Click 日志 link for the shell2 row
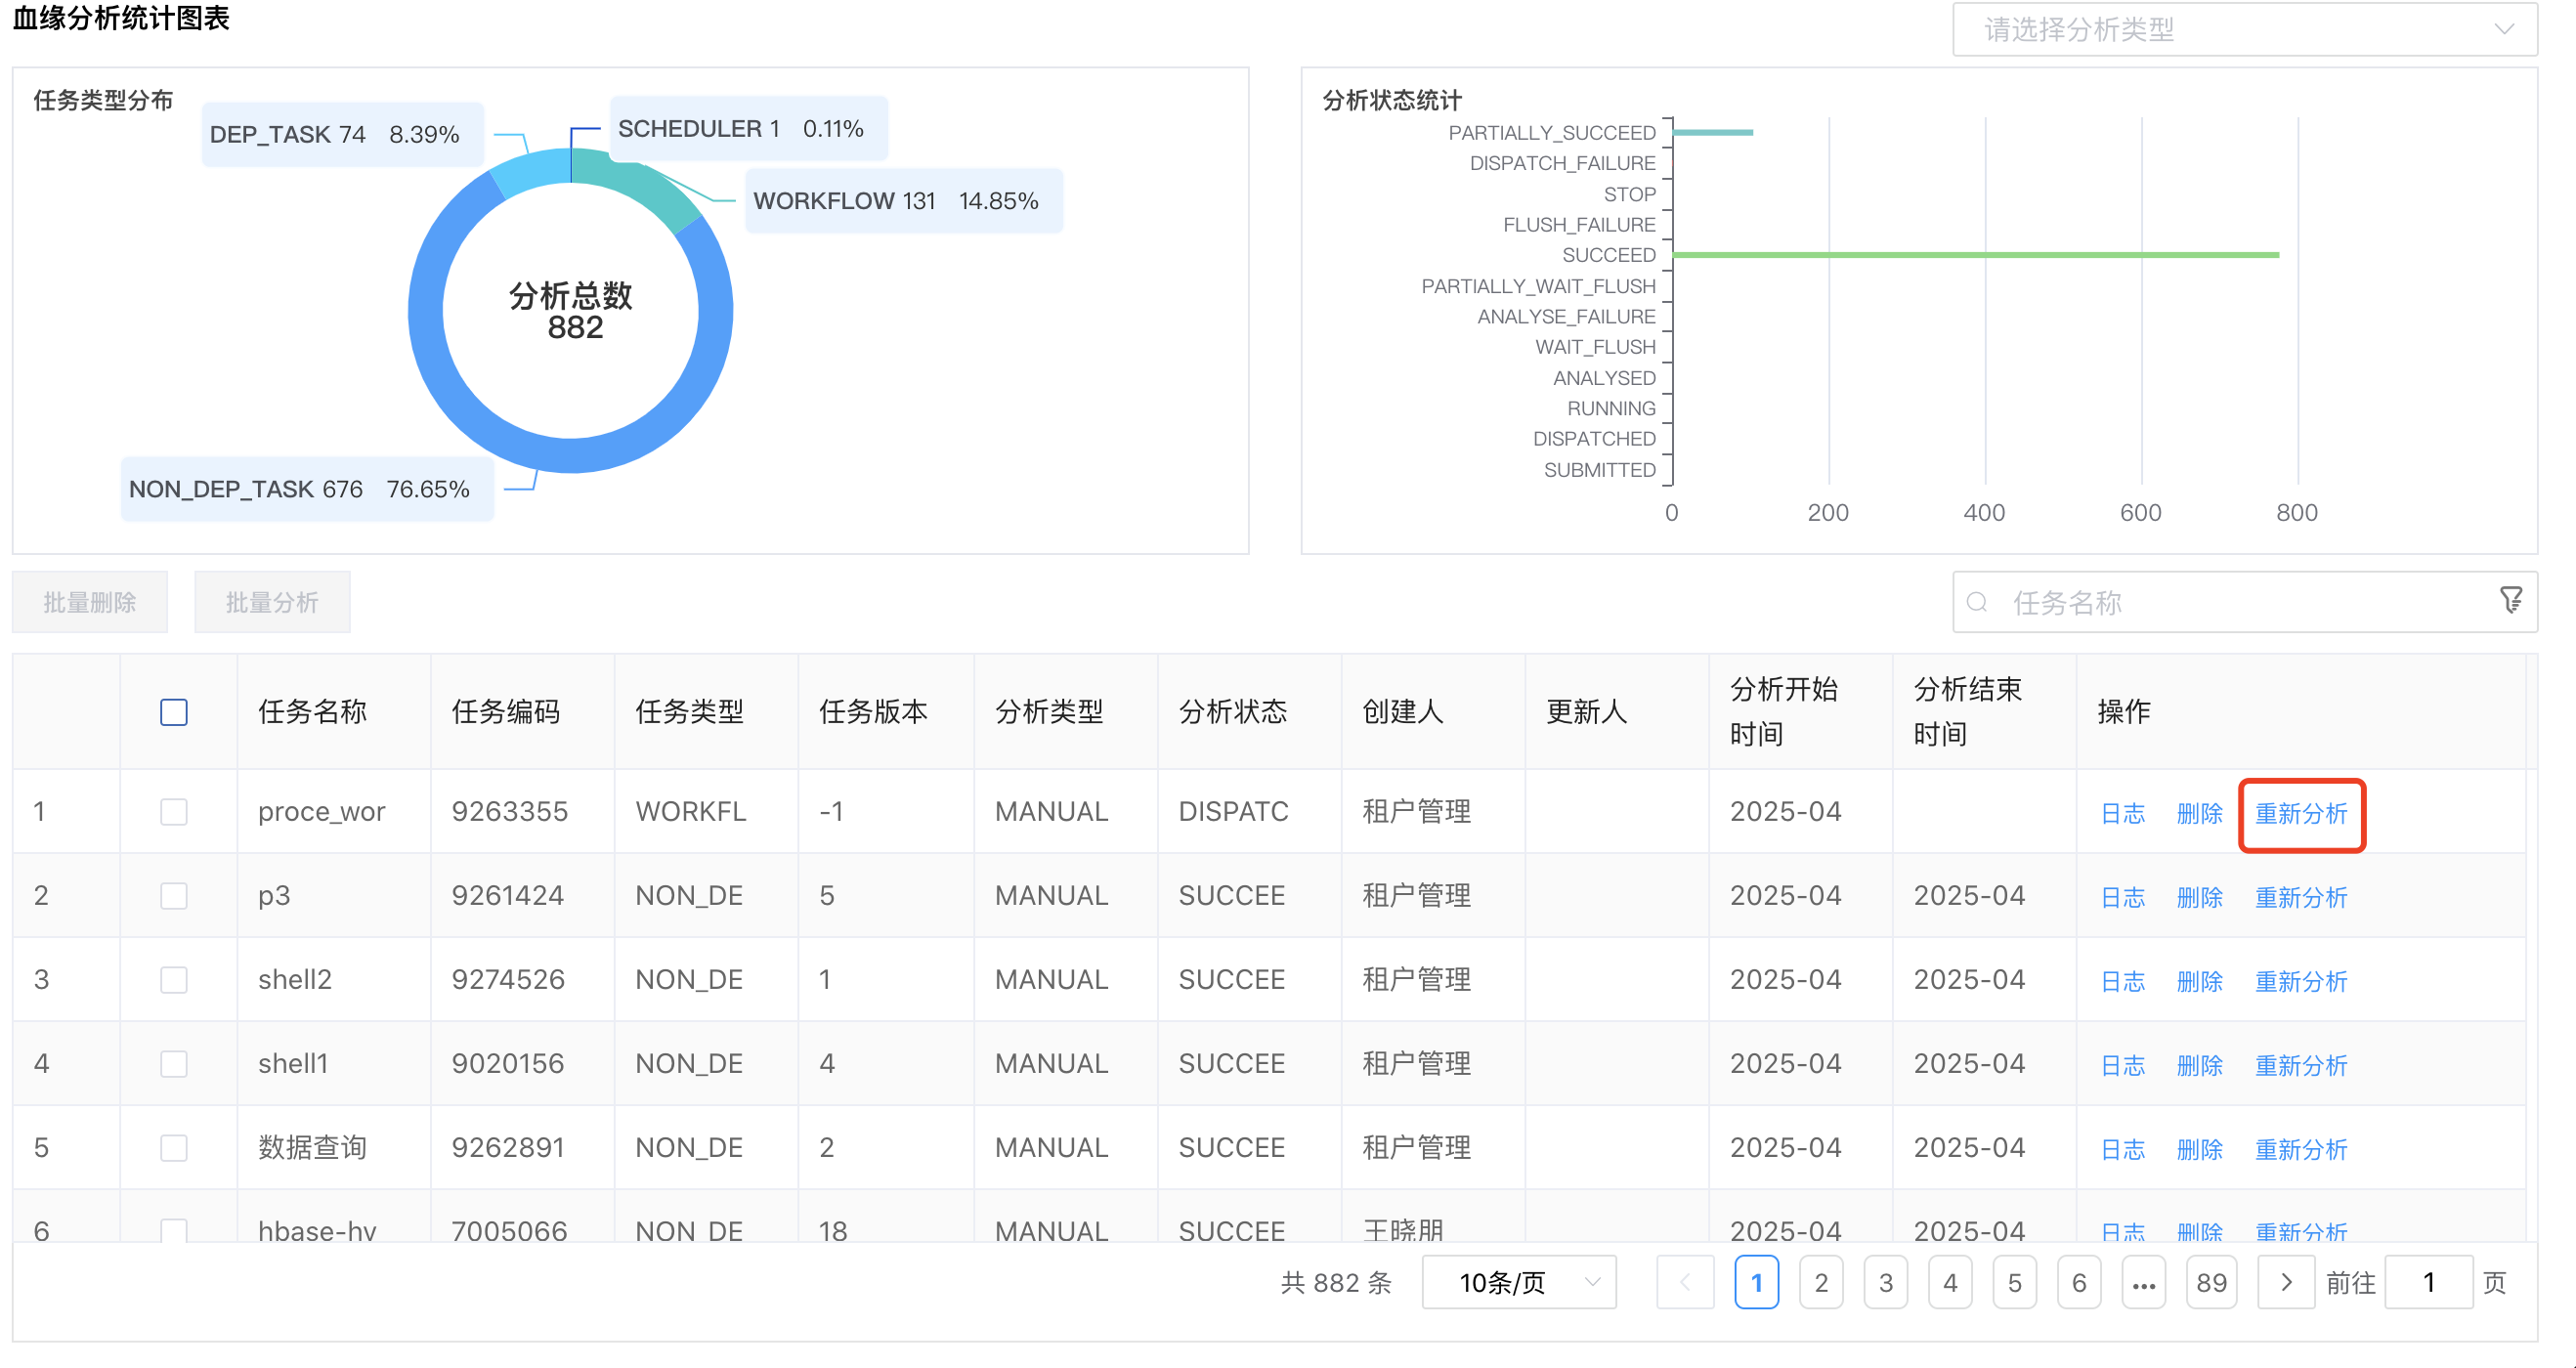This screenshot has height=1368, width=2576. pyautogui.click(x=2122, y=980)
